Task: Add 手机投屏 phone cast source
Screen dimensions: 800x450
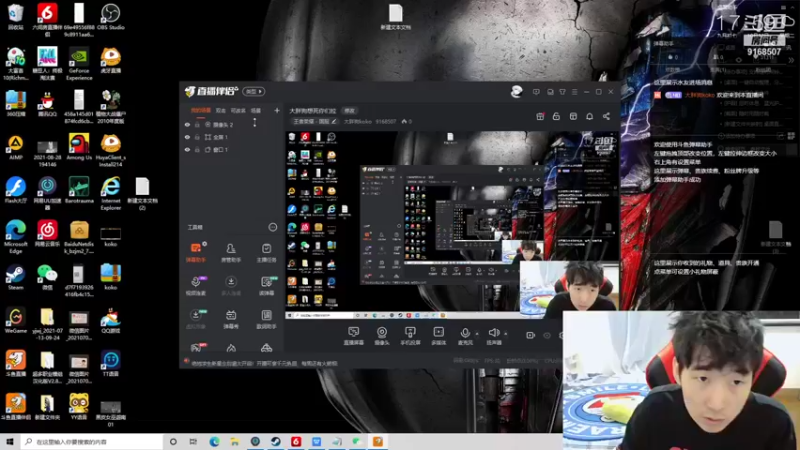Action: tap(410, 336)
